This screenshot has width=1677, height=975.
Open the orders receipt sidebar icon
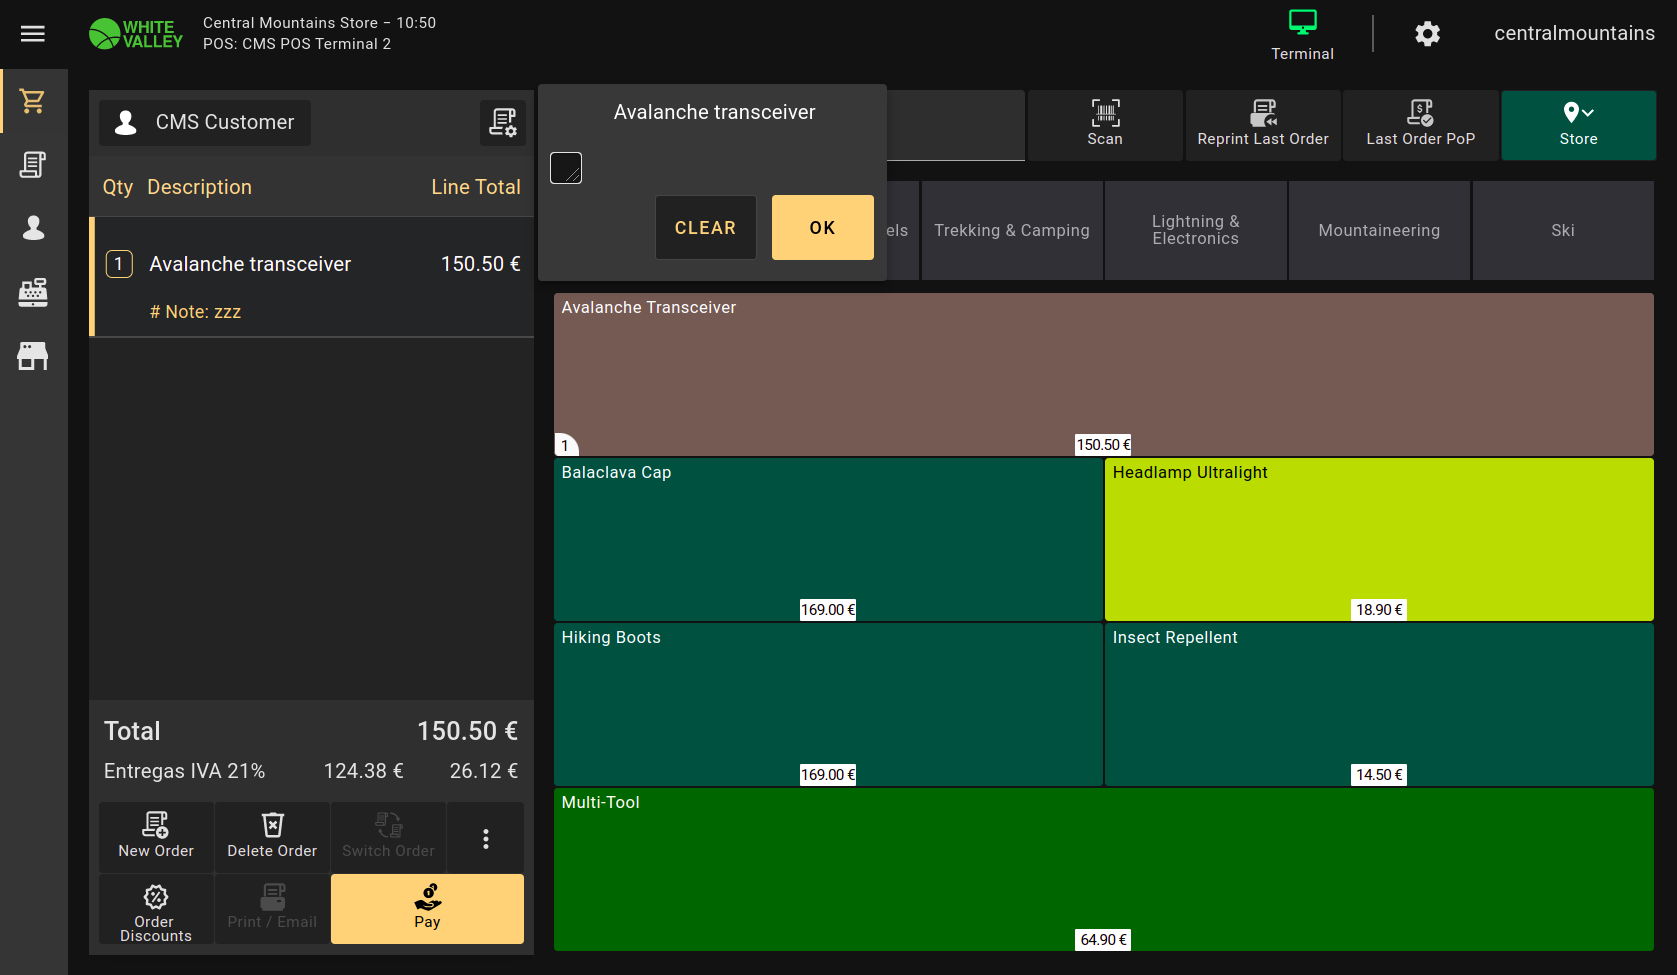click(x=33, y=165)
